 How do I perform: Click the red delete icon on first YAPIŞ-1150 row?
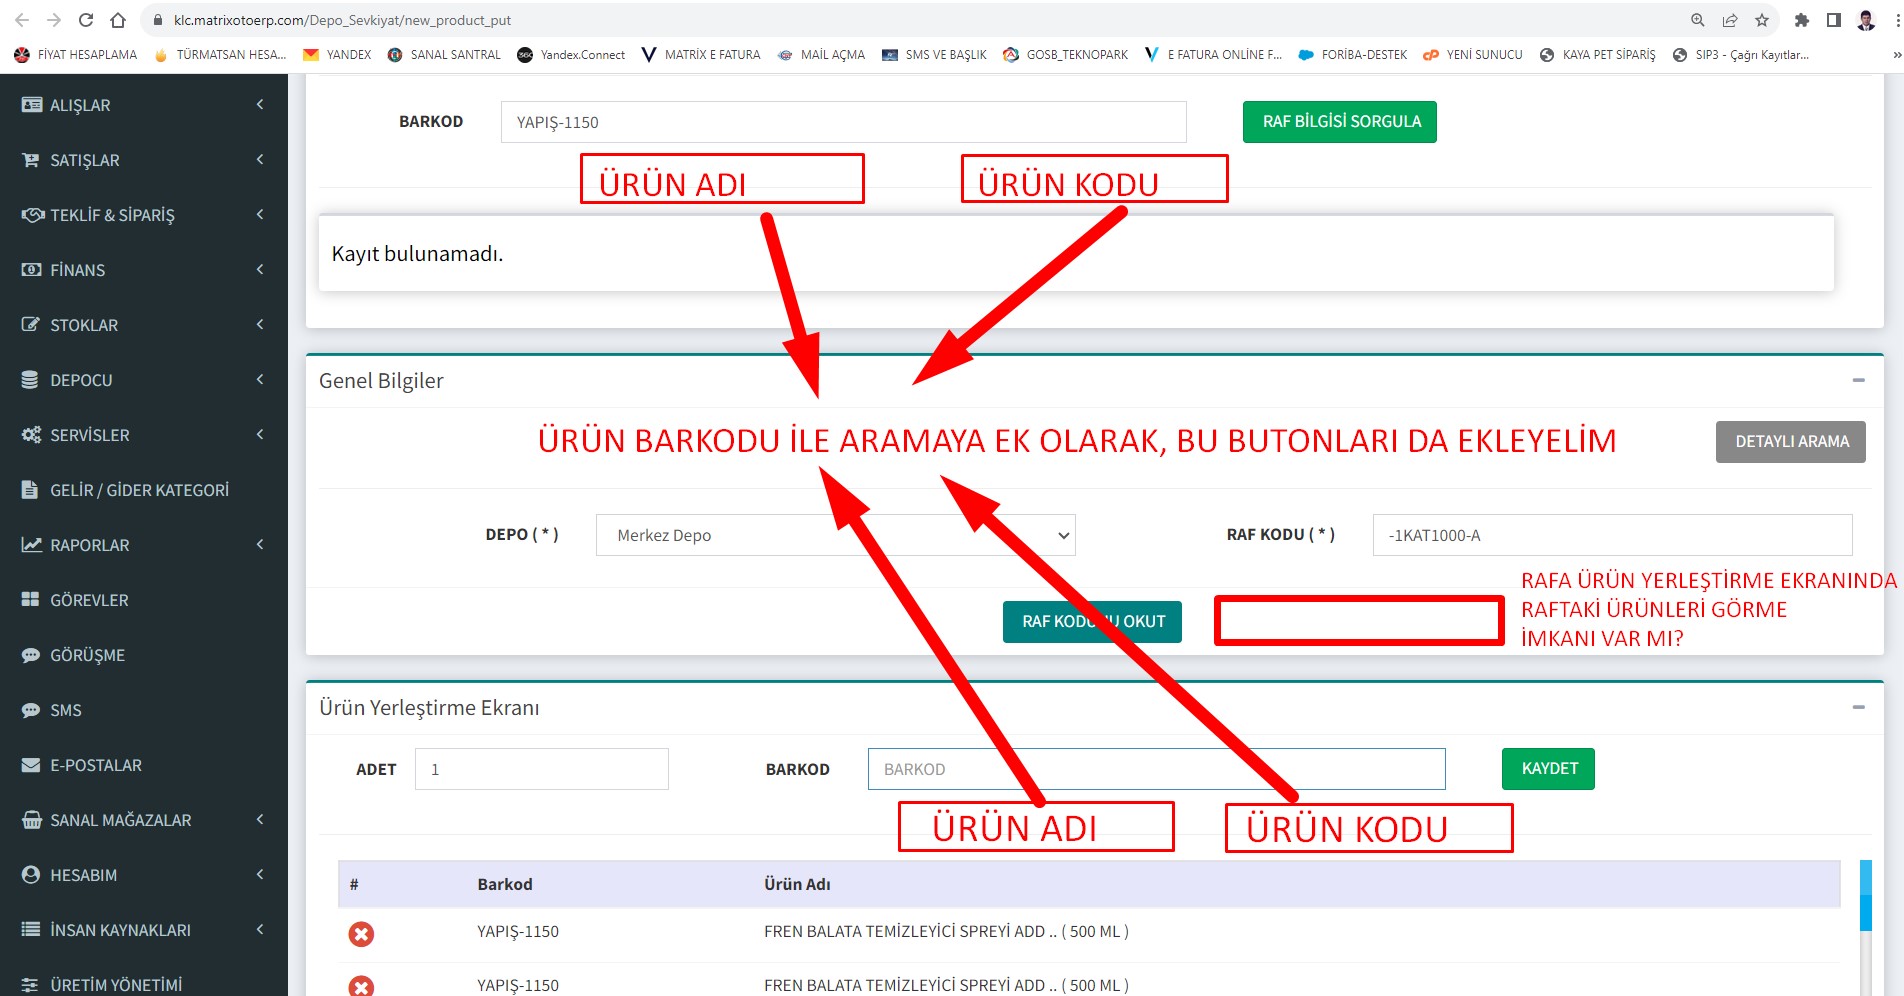361,934
